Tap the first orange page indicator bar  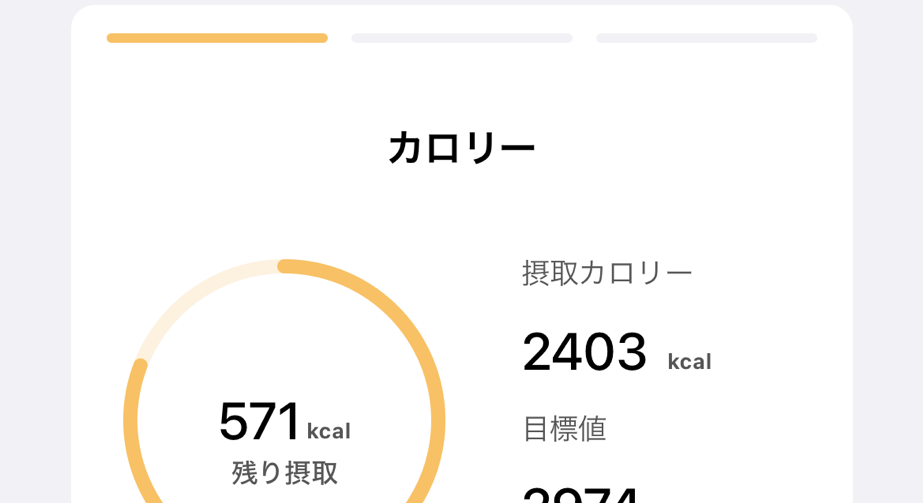(x=217, y=38)
